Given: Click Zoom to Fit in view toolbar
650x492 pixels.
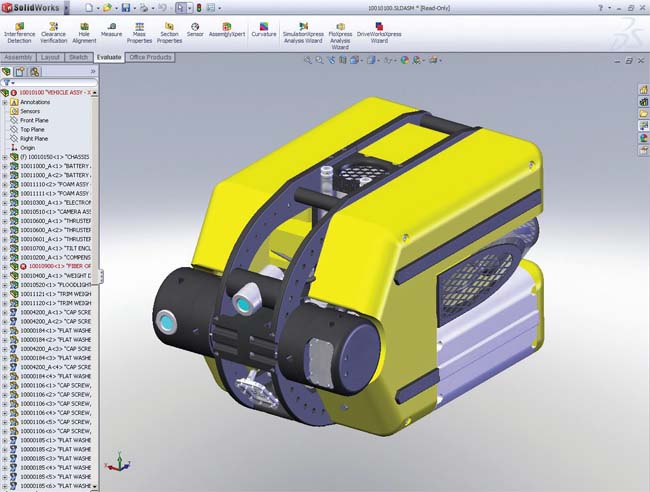Looking at the screenshot, I should tap(308, 60).
